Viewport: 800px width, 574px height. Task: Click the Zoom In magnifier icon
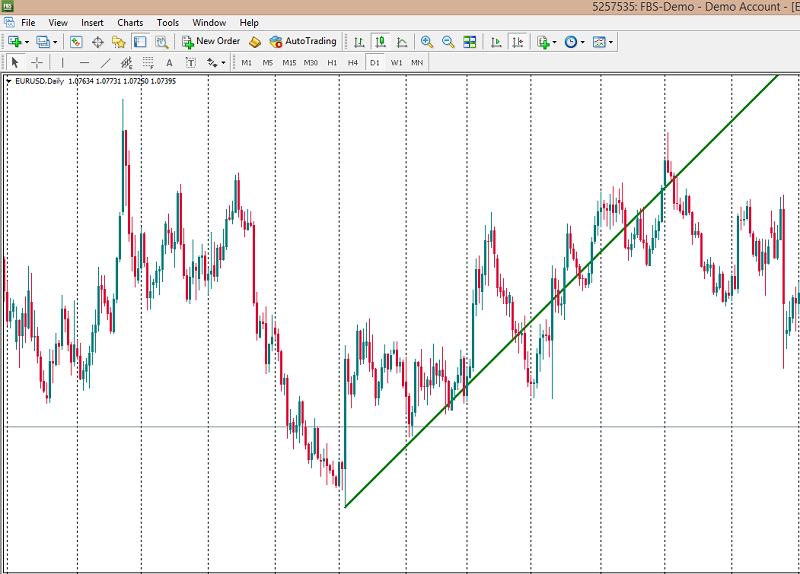pos(427,42)
